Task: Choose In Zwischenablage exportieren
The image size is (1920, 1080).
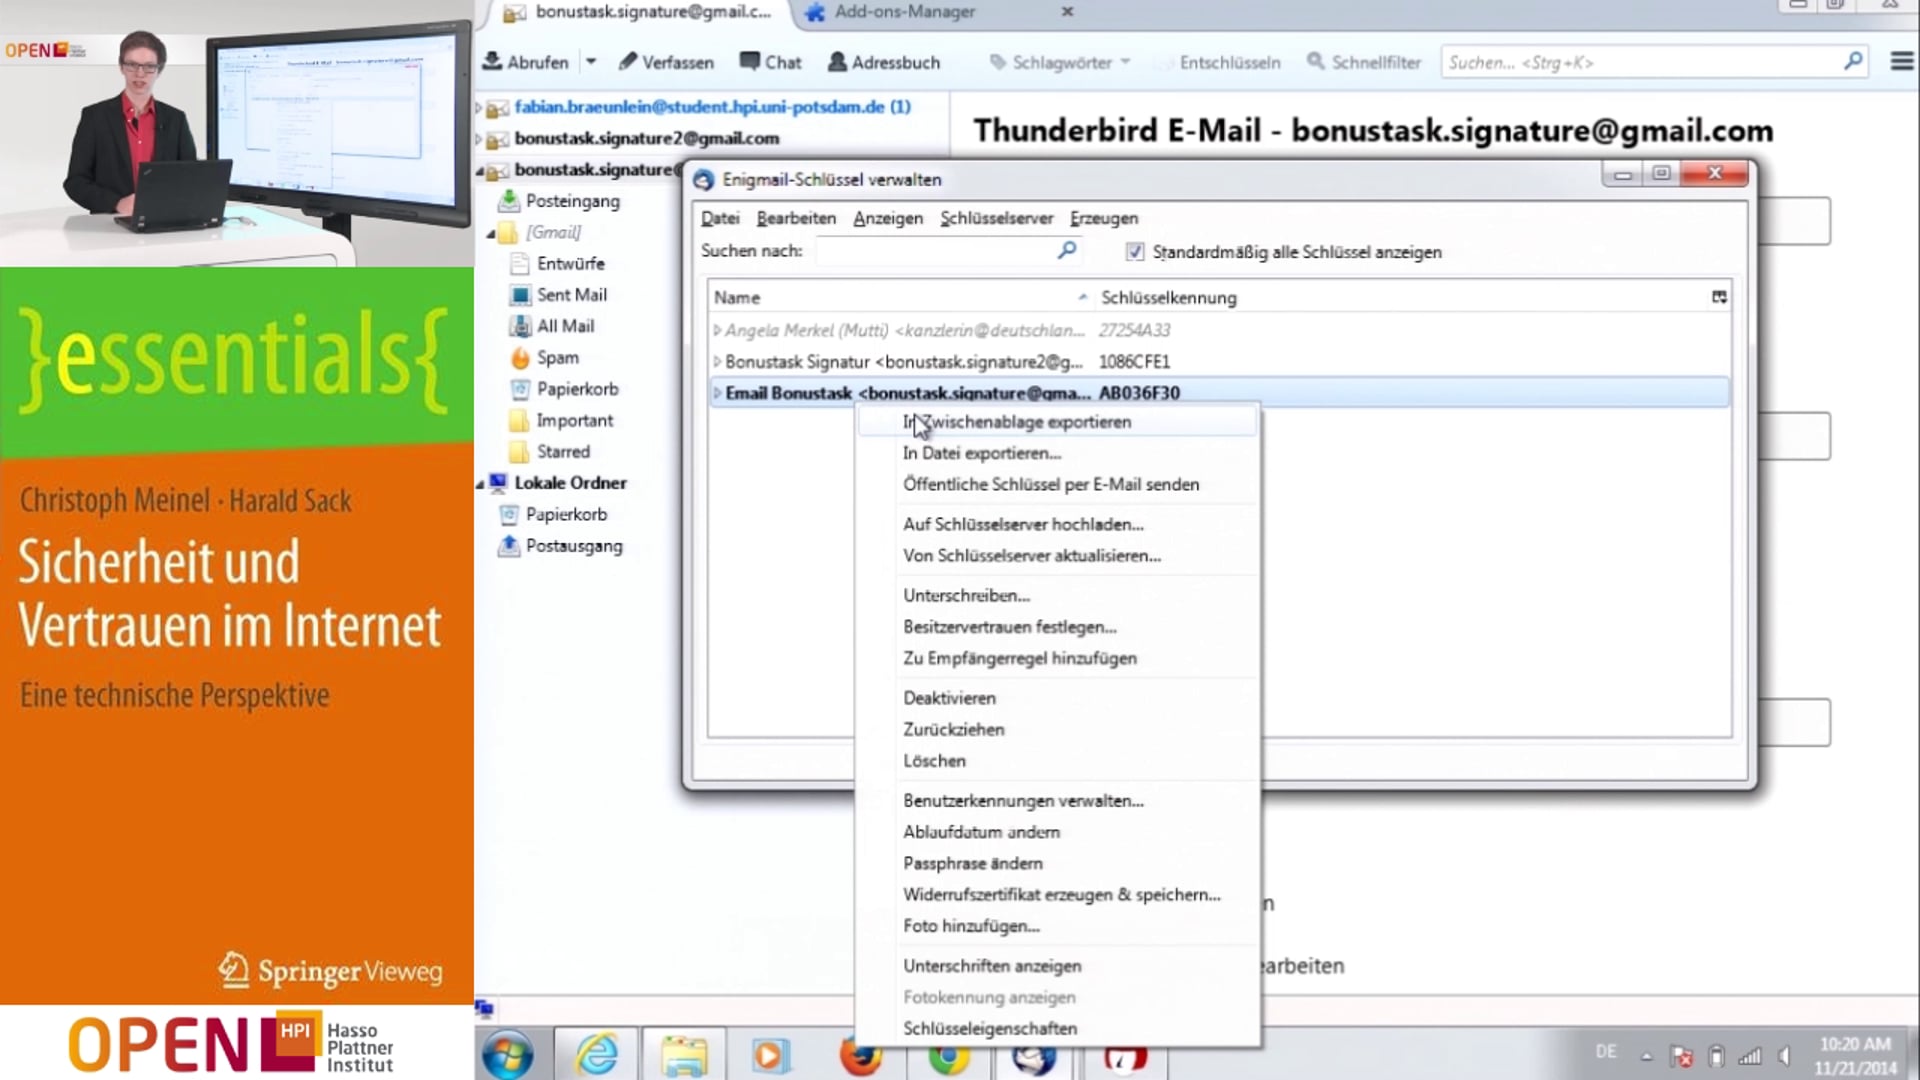Action: [1057, 422]
